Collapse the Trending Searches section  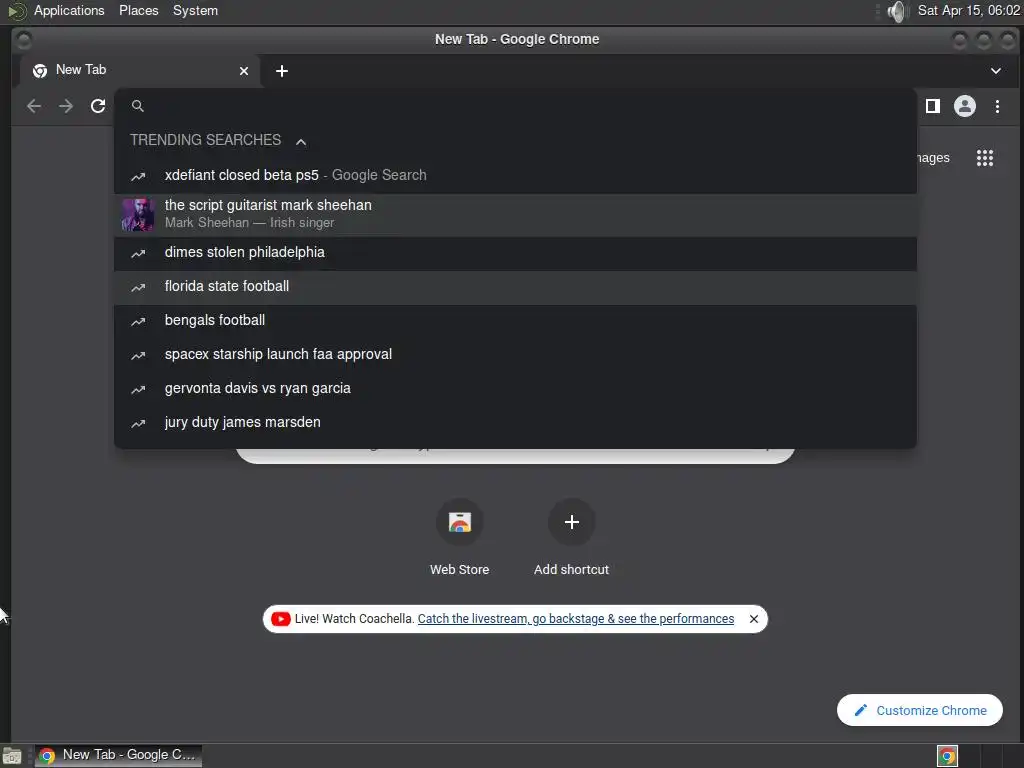click(x=301, y=141)
